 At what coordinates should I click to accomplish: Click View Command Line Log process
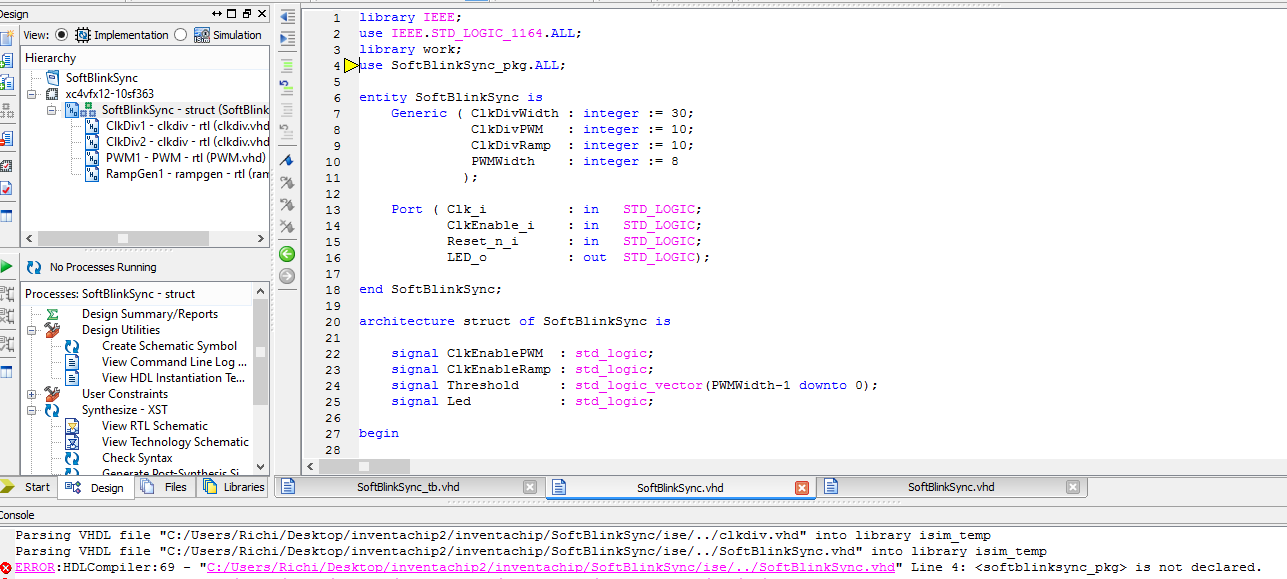click(x=172, y=362)
